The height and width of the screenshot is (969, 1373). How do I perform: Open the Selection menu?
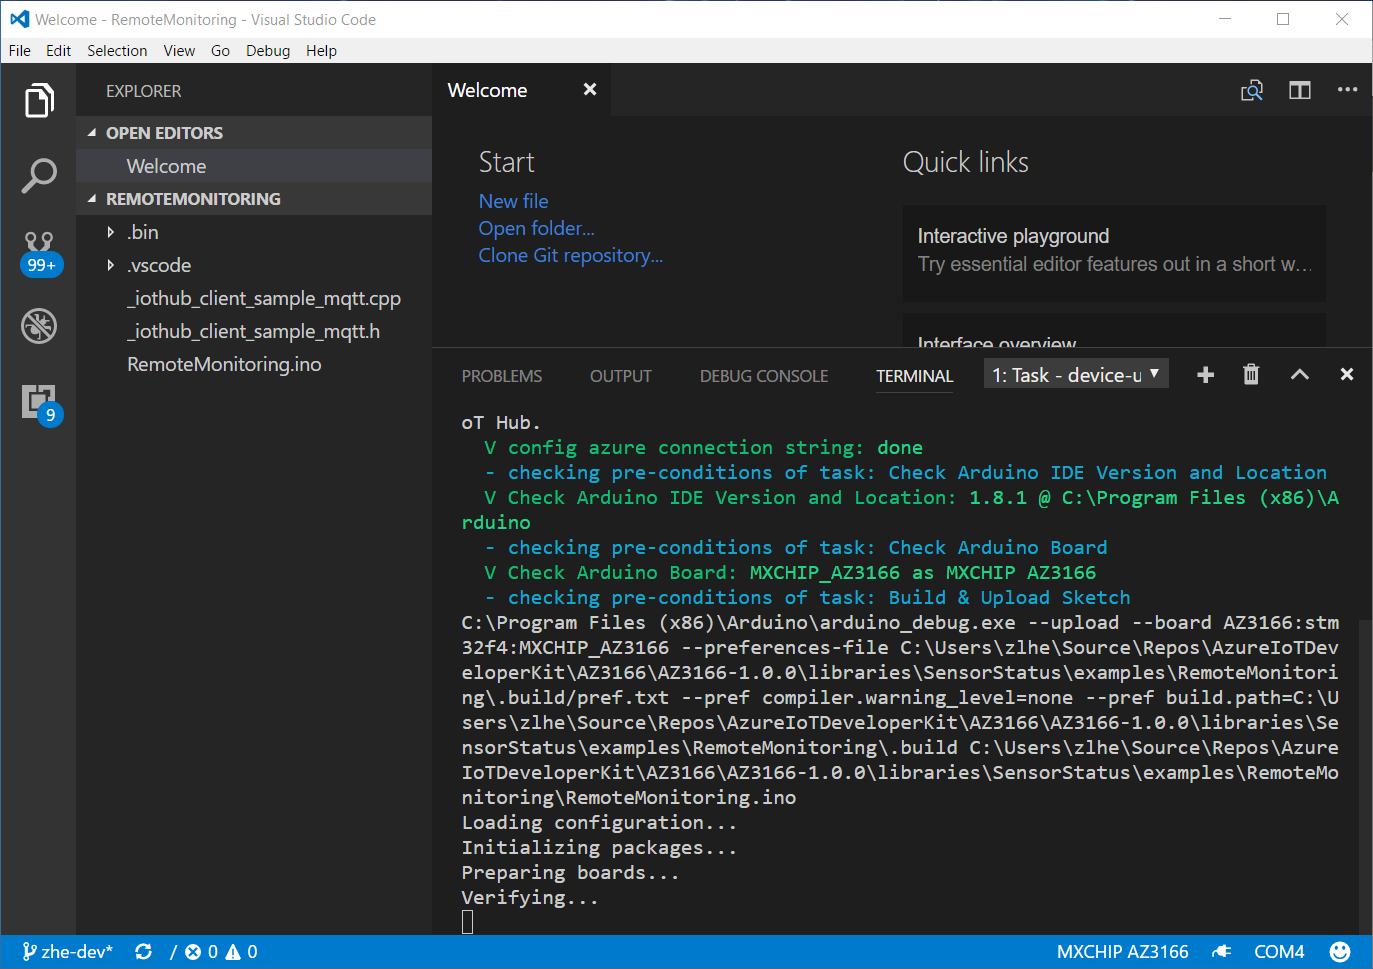click(117, 51)
